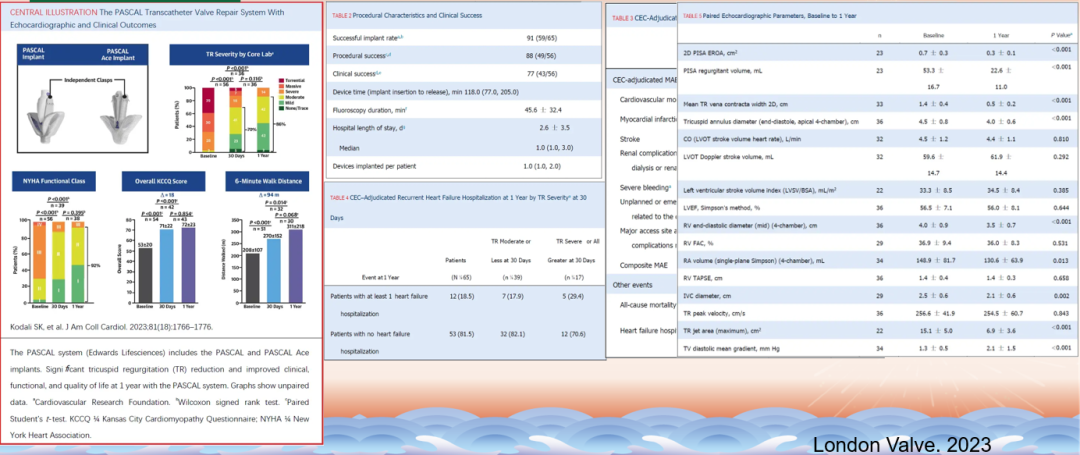
Task: Click the PASCAL Implant label
Action: click(x=34, y=54)
